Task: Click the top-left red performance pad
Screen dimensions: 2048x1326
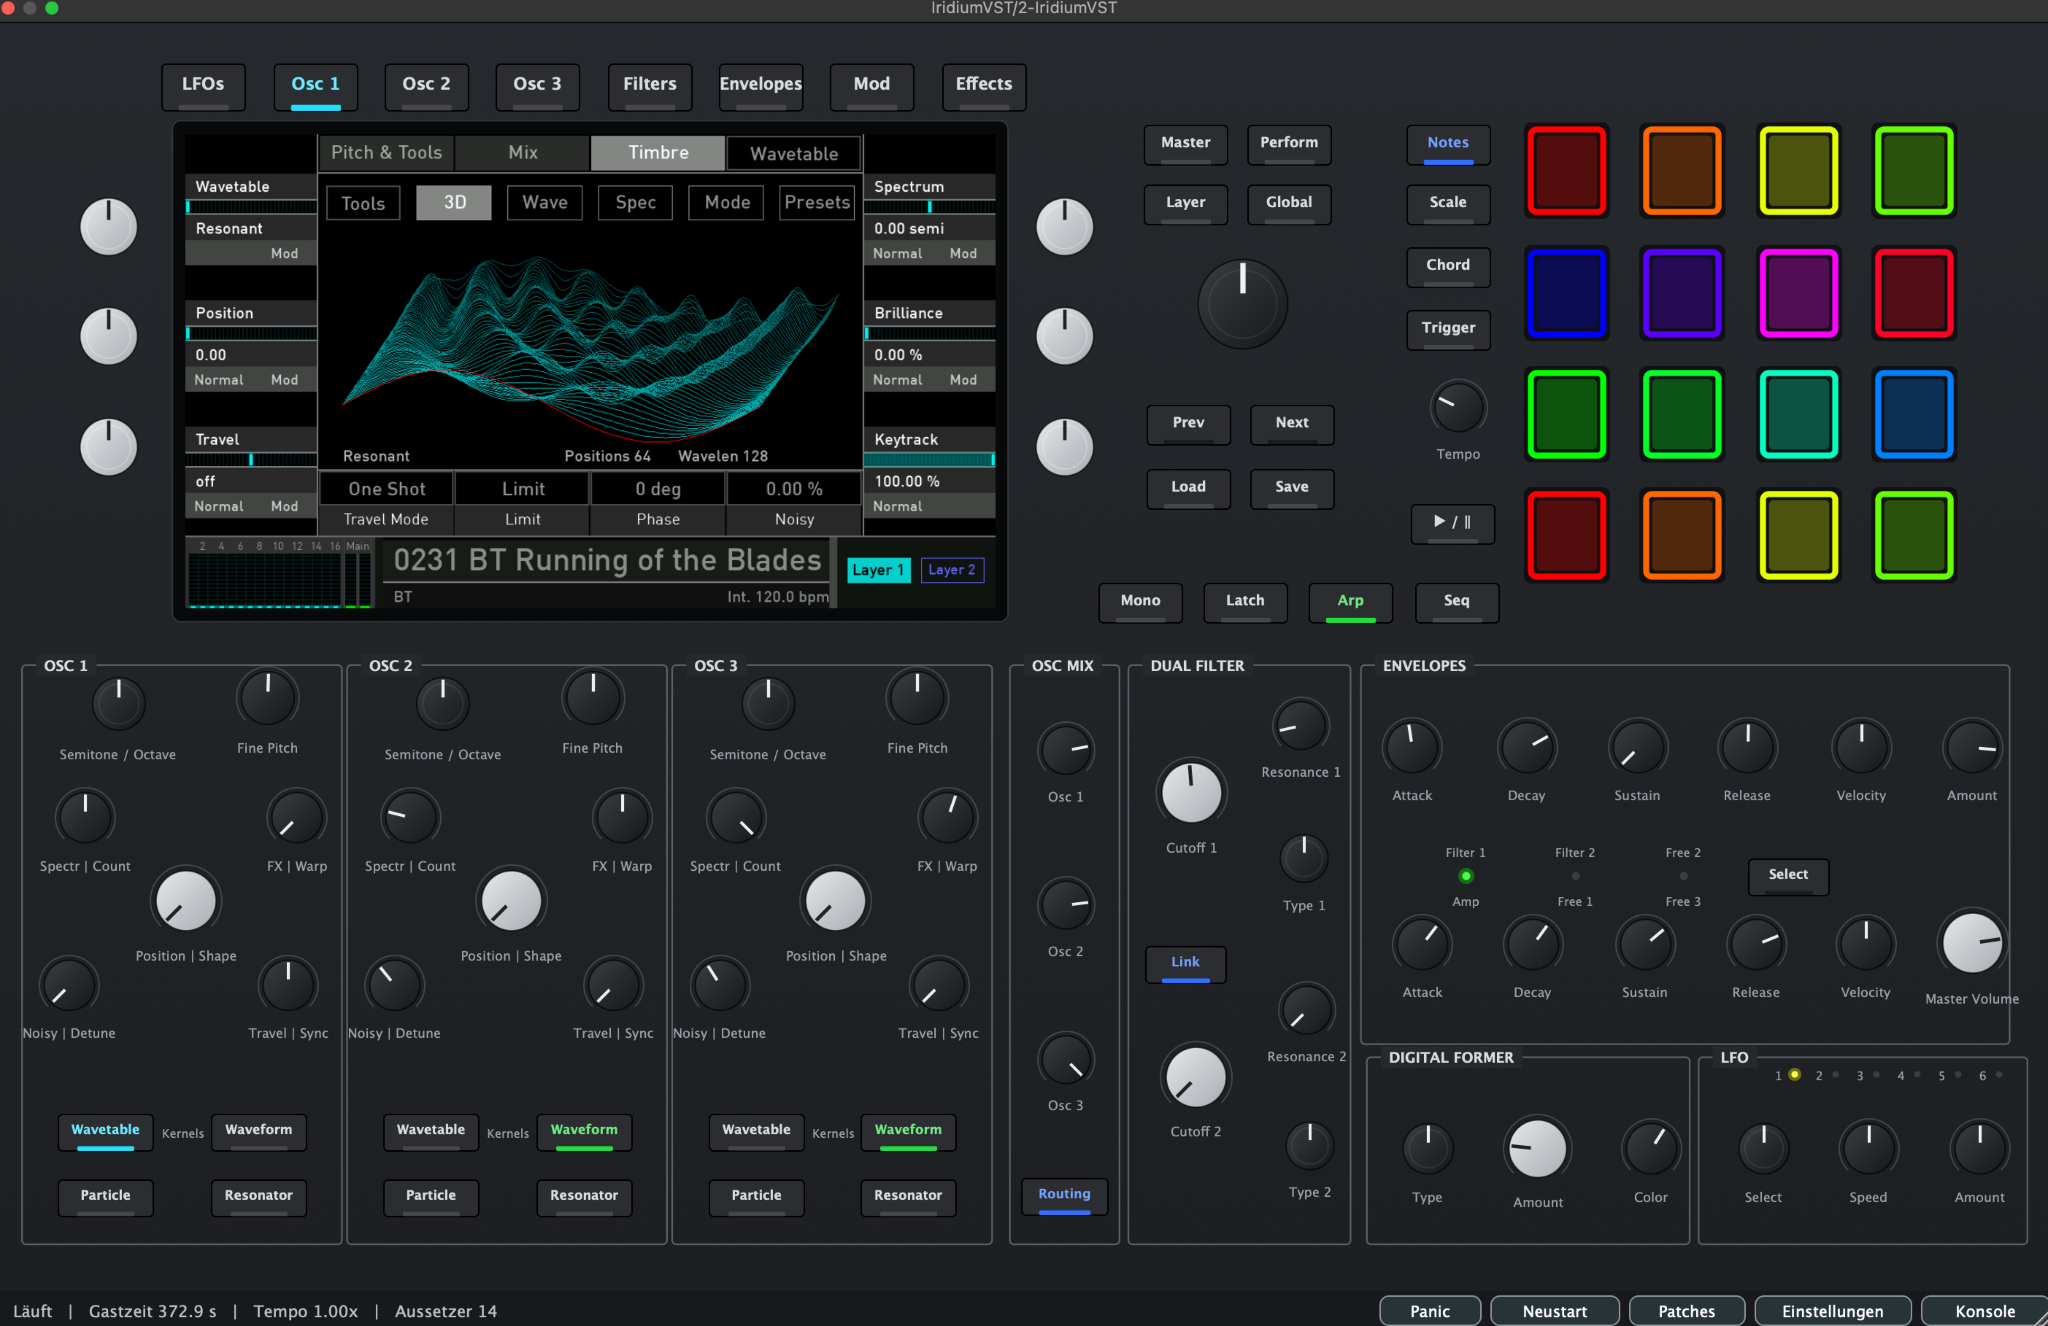Action: 1566,171
